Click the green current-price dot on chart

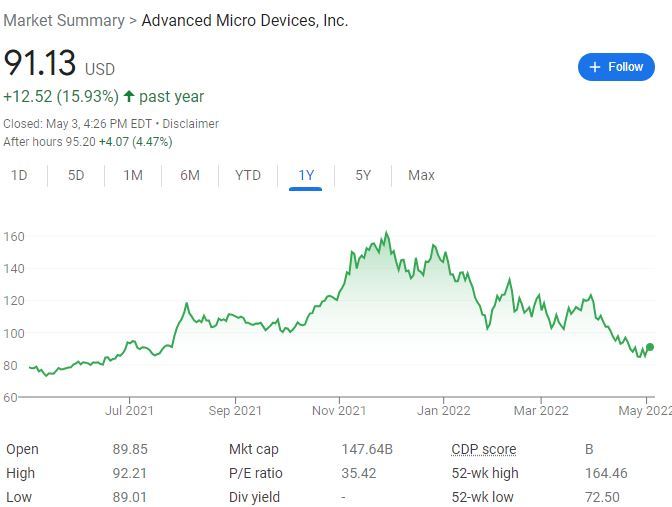tap(650, 347)
